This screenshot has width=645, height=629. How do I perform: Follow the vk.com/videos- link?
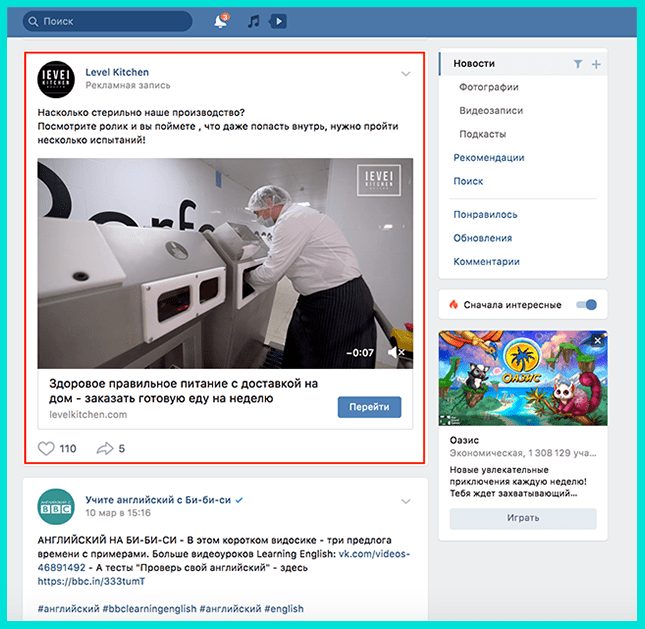(x=374, y=554)
